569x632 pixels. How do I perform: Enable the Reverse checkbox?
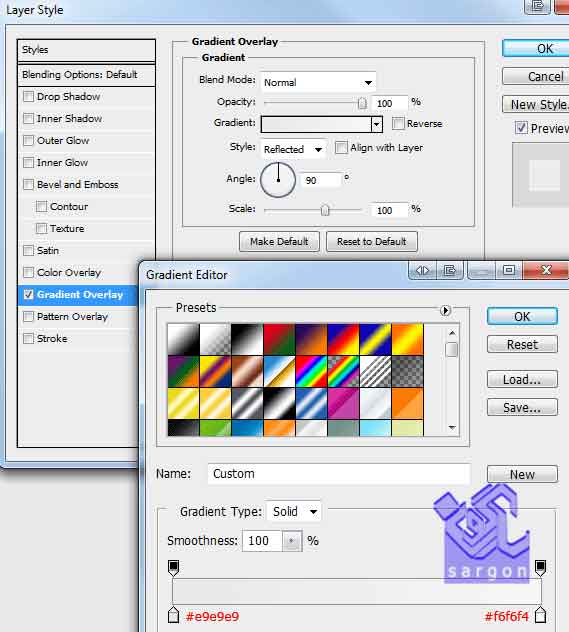pyautogui.click(x=398, y=123)
